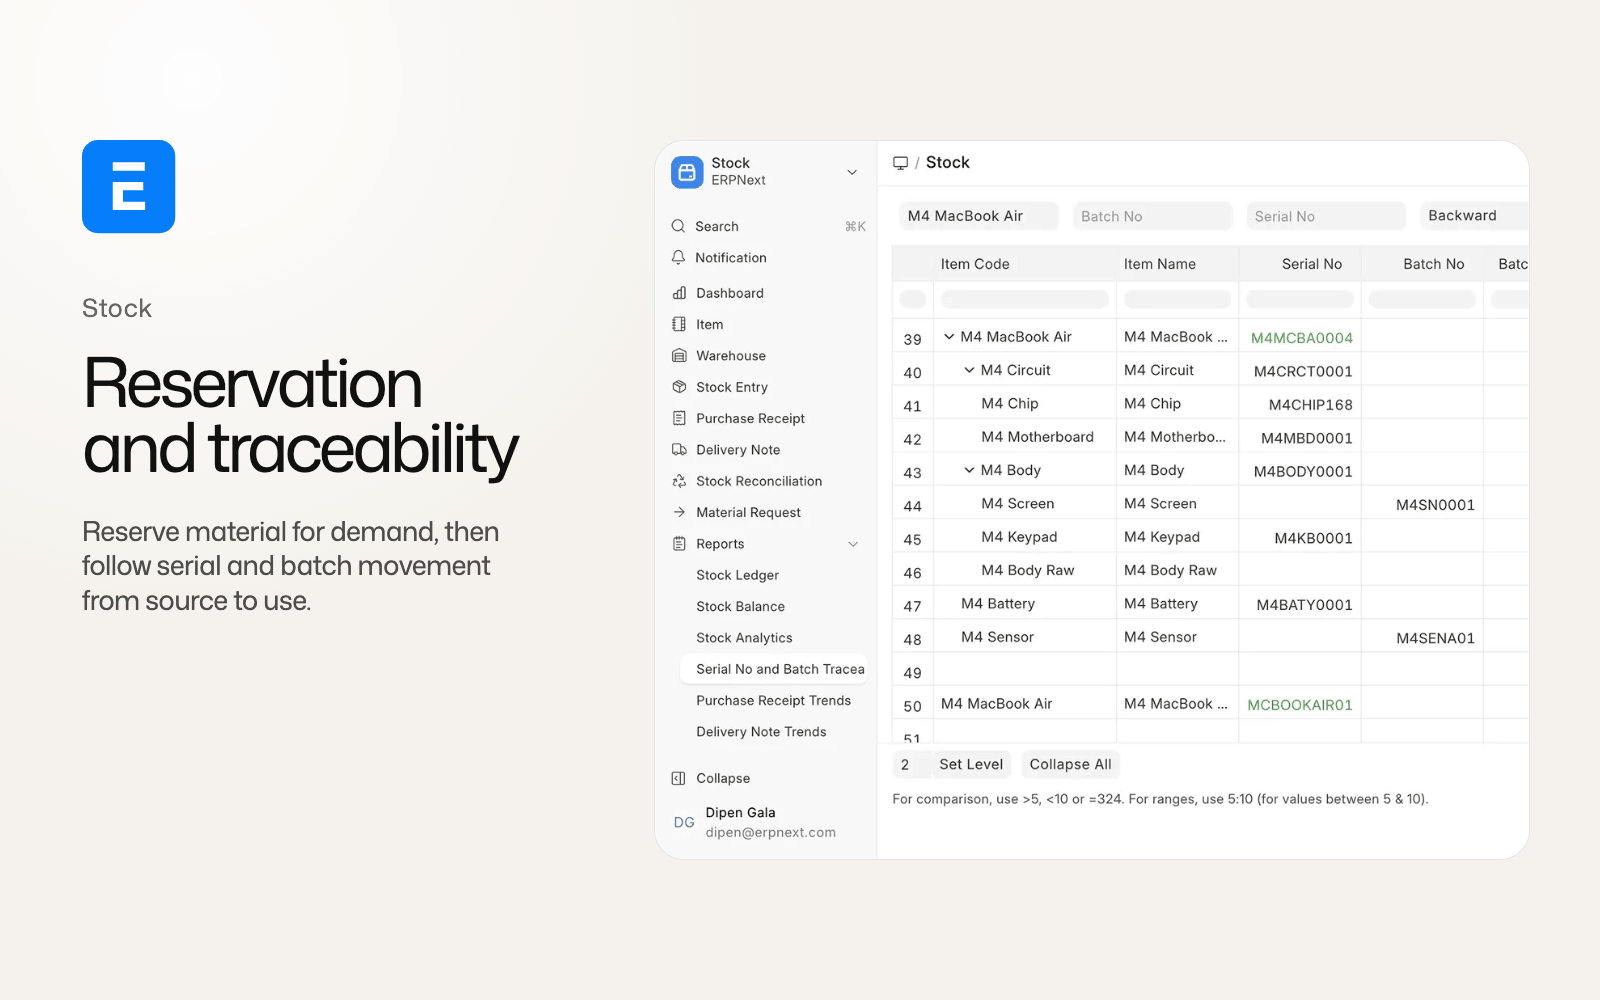Screen dimensions: 1600x1000
Task: Click the Collapse sidebar icon
Action: 678,778
